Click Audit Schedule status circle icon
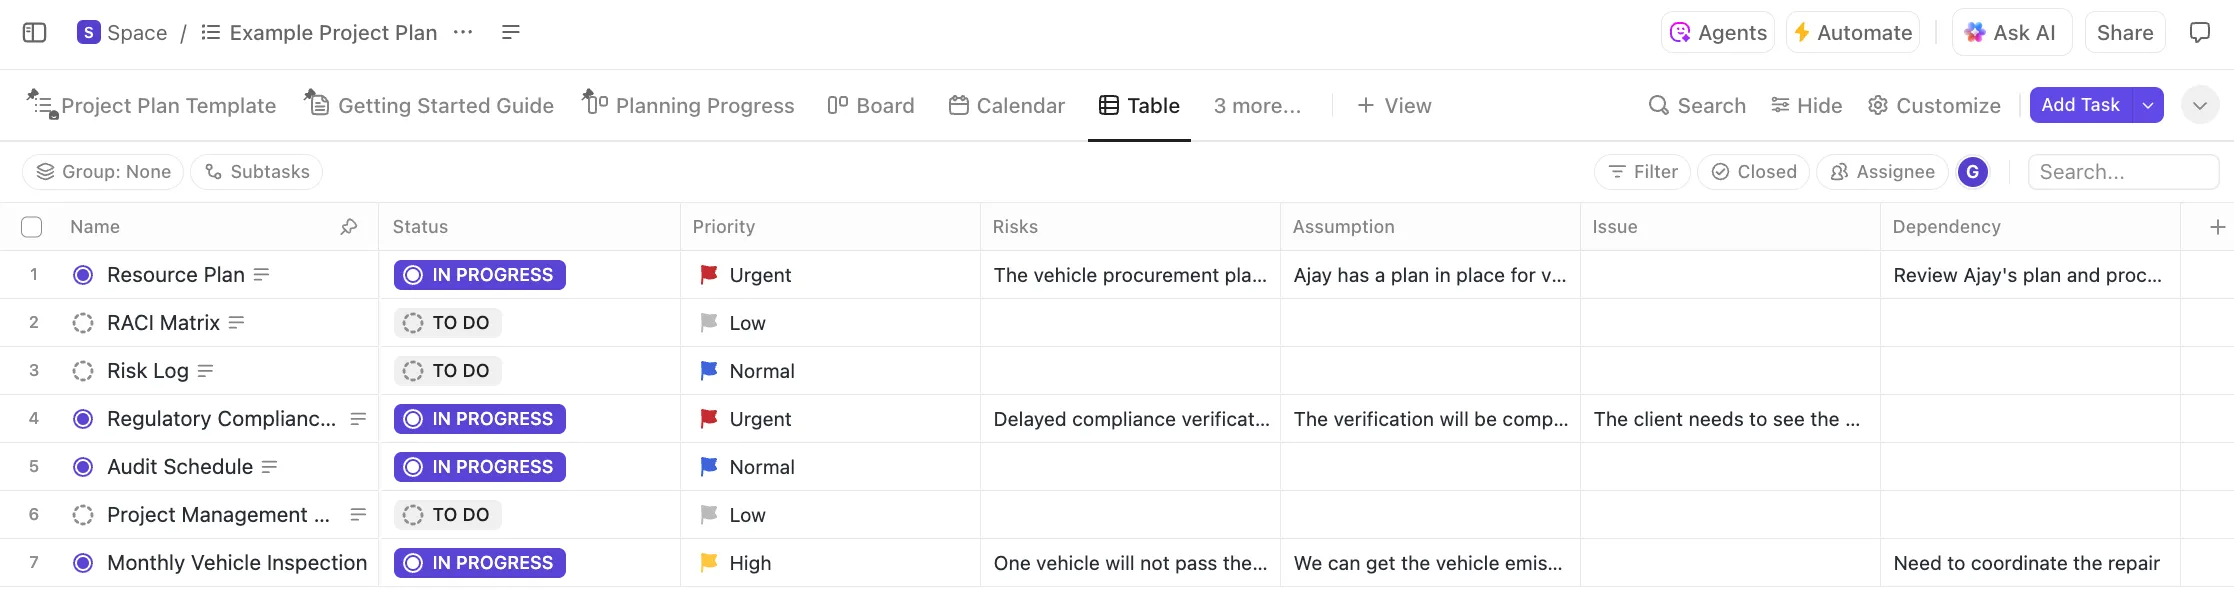 (83, 467)
